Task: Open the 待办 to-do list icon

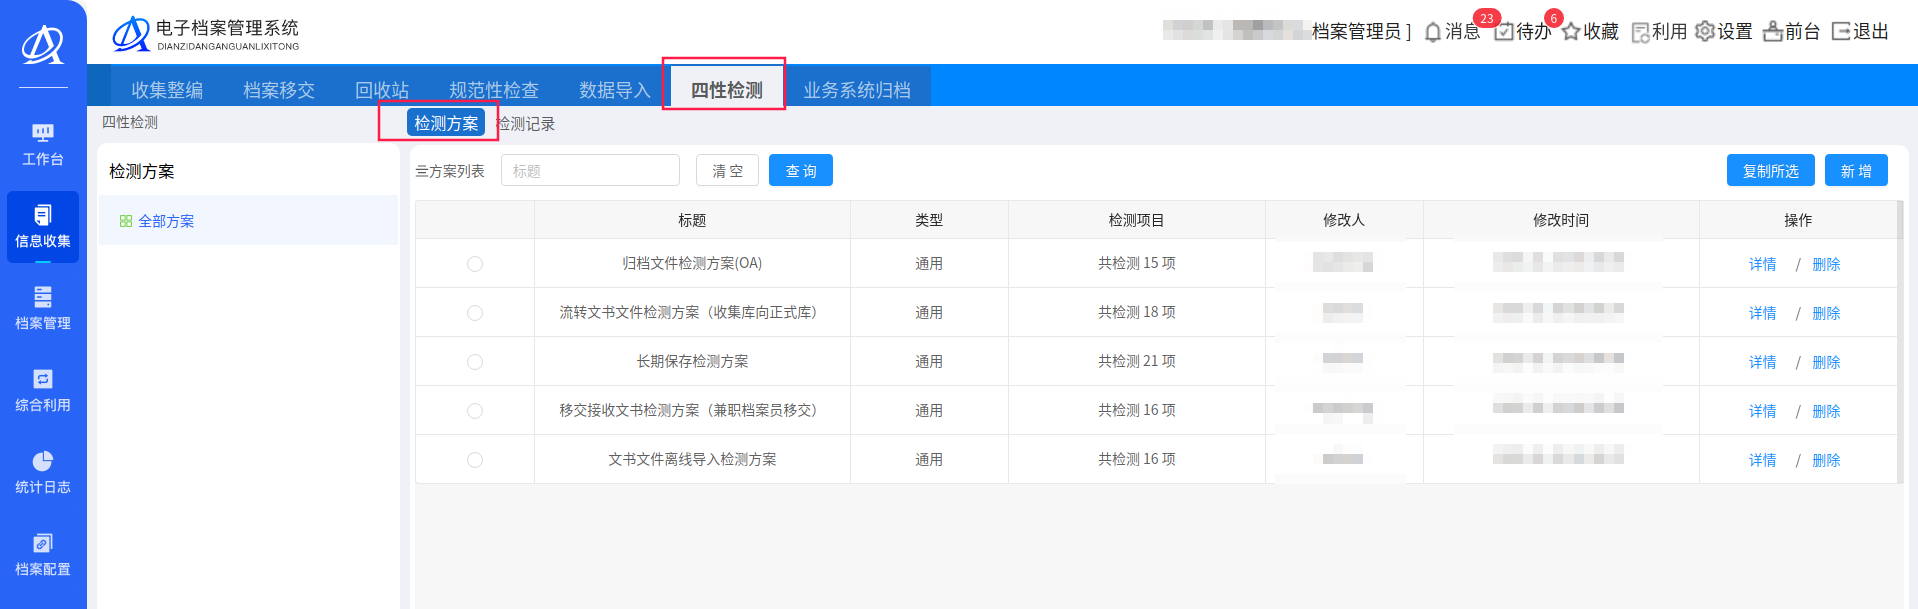Action: click(1504, 32)
